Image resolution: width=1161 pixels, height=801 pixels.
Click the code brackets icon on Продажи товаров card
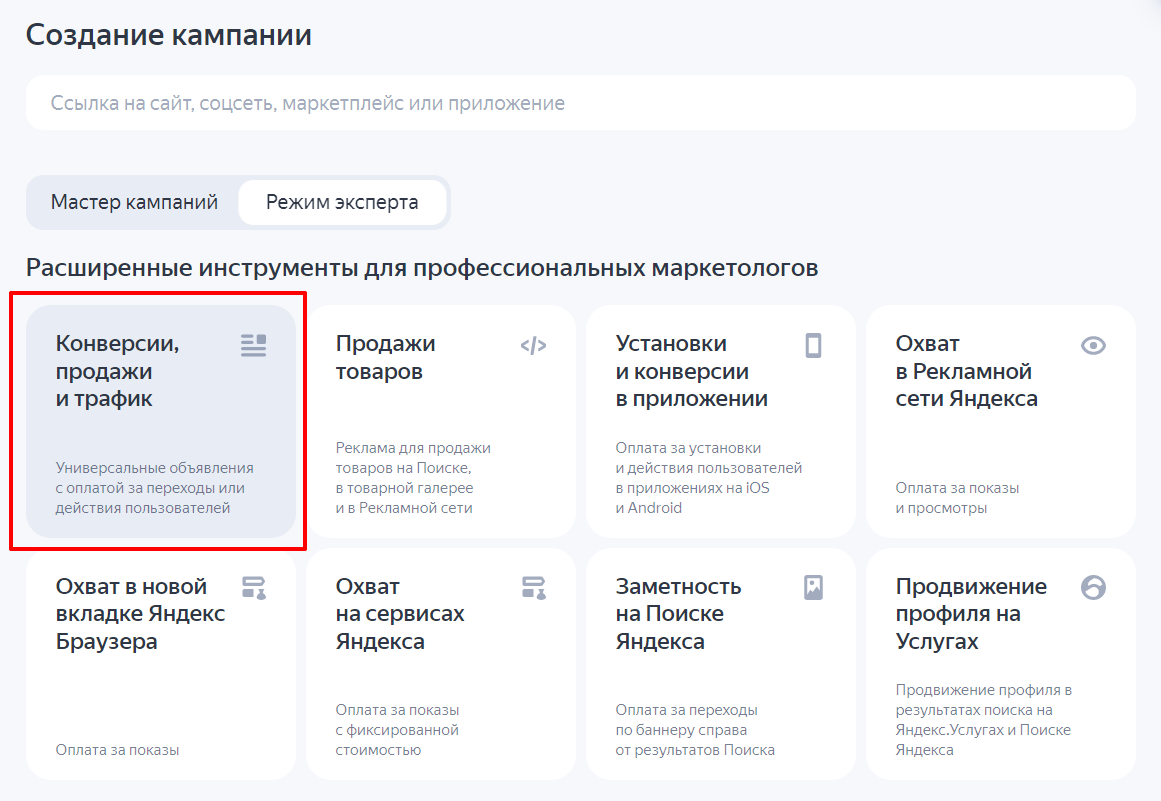coord(533,345)
